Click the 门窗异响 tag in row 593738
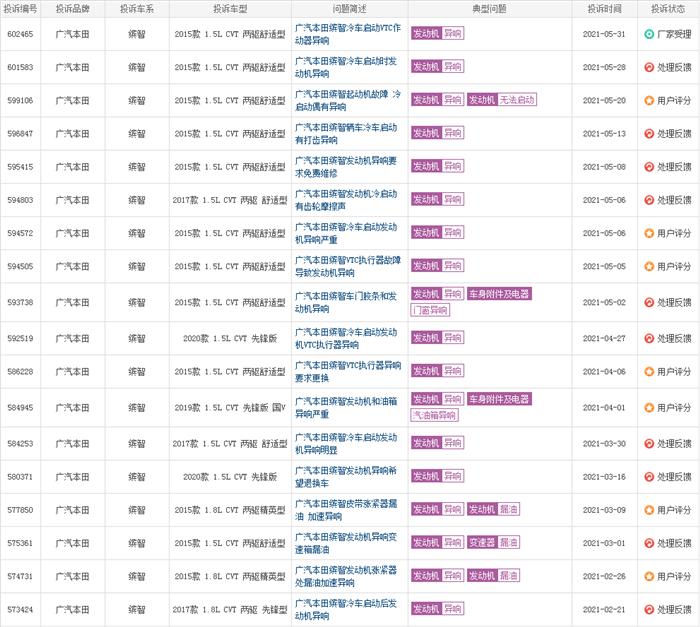This screenshot has height=627, width=700. click(x=430, y=310)
